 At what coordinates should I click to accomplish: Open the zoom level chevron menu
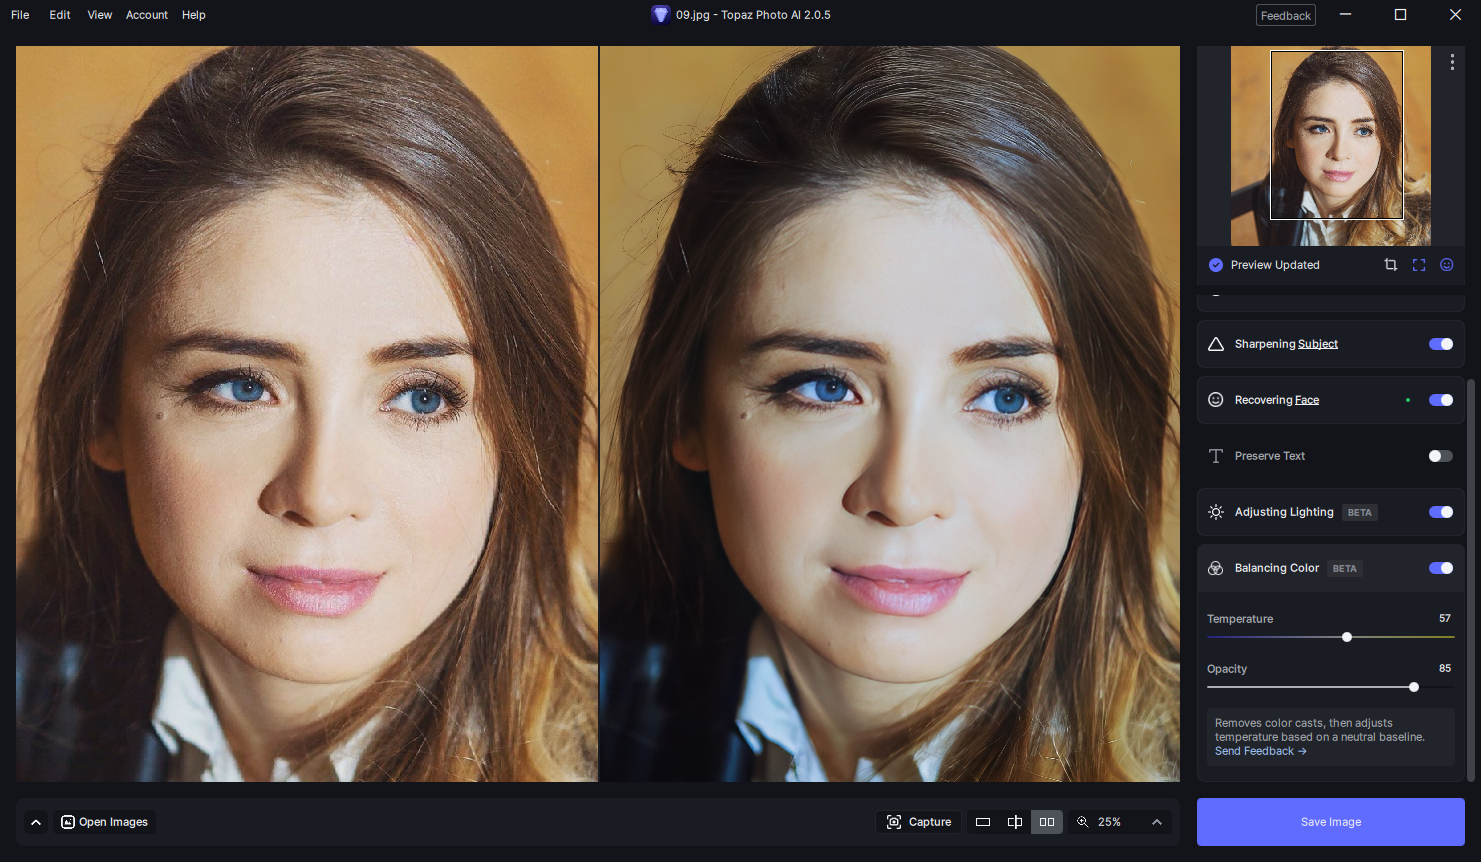coord(1157,822)
